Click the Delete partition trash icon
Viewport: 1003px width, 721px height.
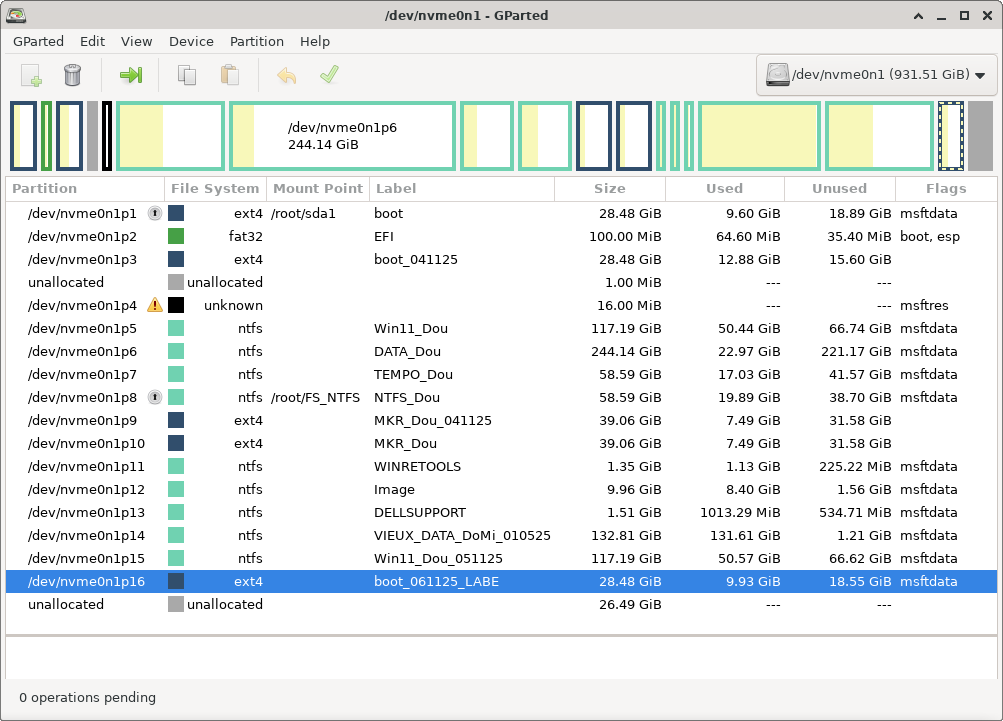[x=72, y=75]
